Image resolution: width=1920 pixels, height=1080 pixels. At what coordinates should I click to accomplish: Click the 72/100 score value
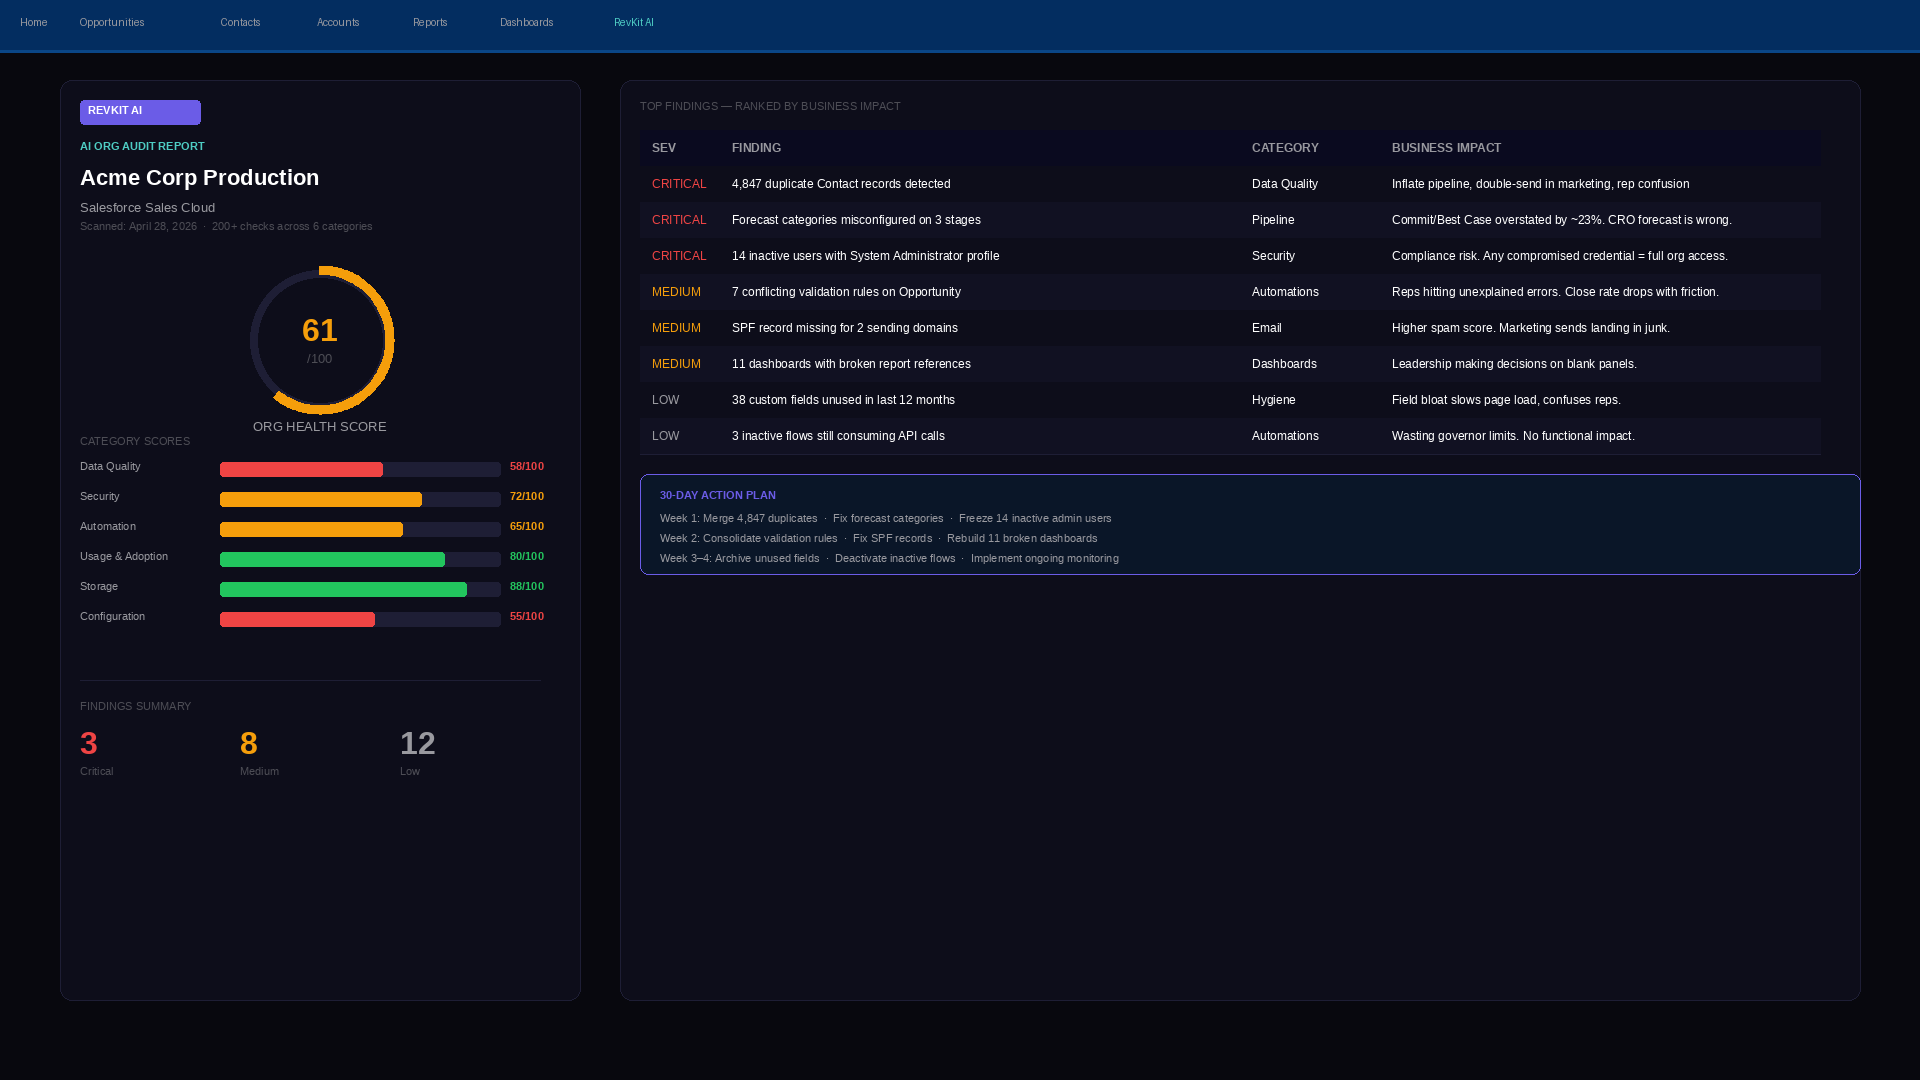coord(527,496)
